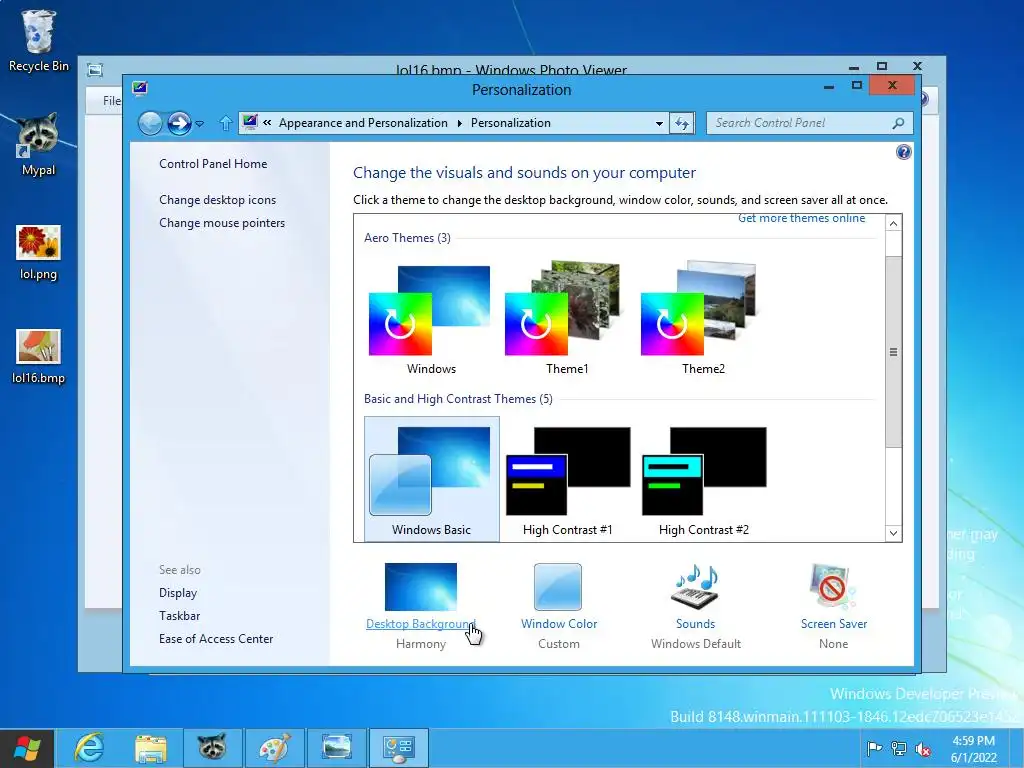Select the Windows Basic theme
The height and width of the screenshot is (768, 1024).
pyautogui.click(x=431, y=479)
